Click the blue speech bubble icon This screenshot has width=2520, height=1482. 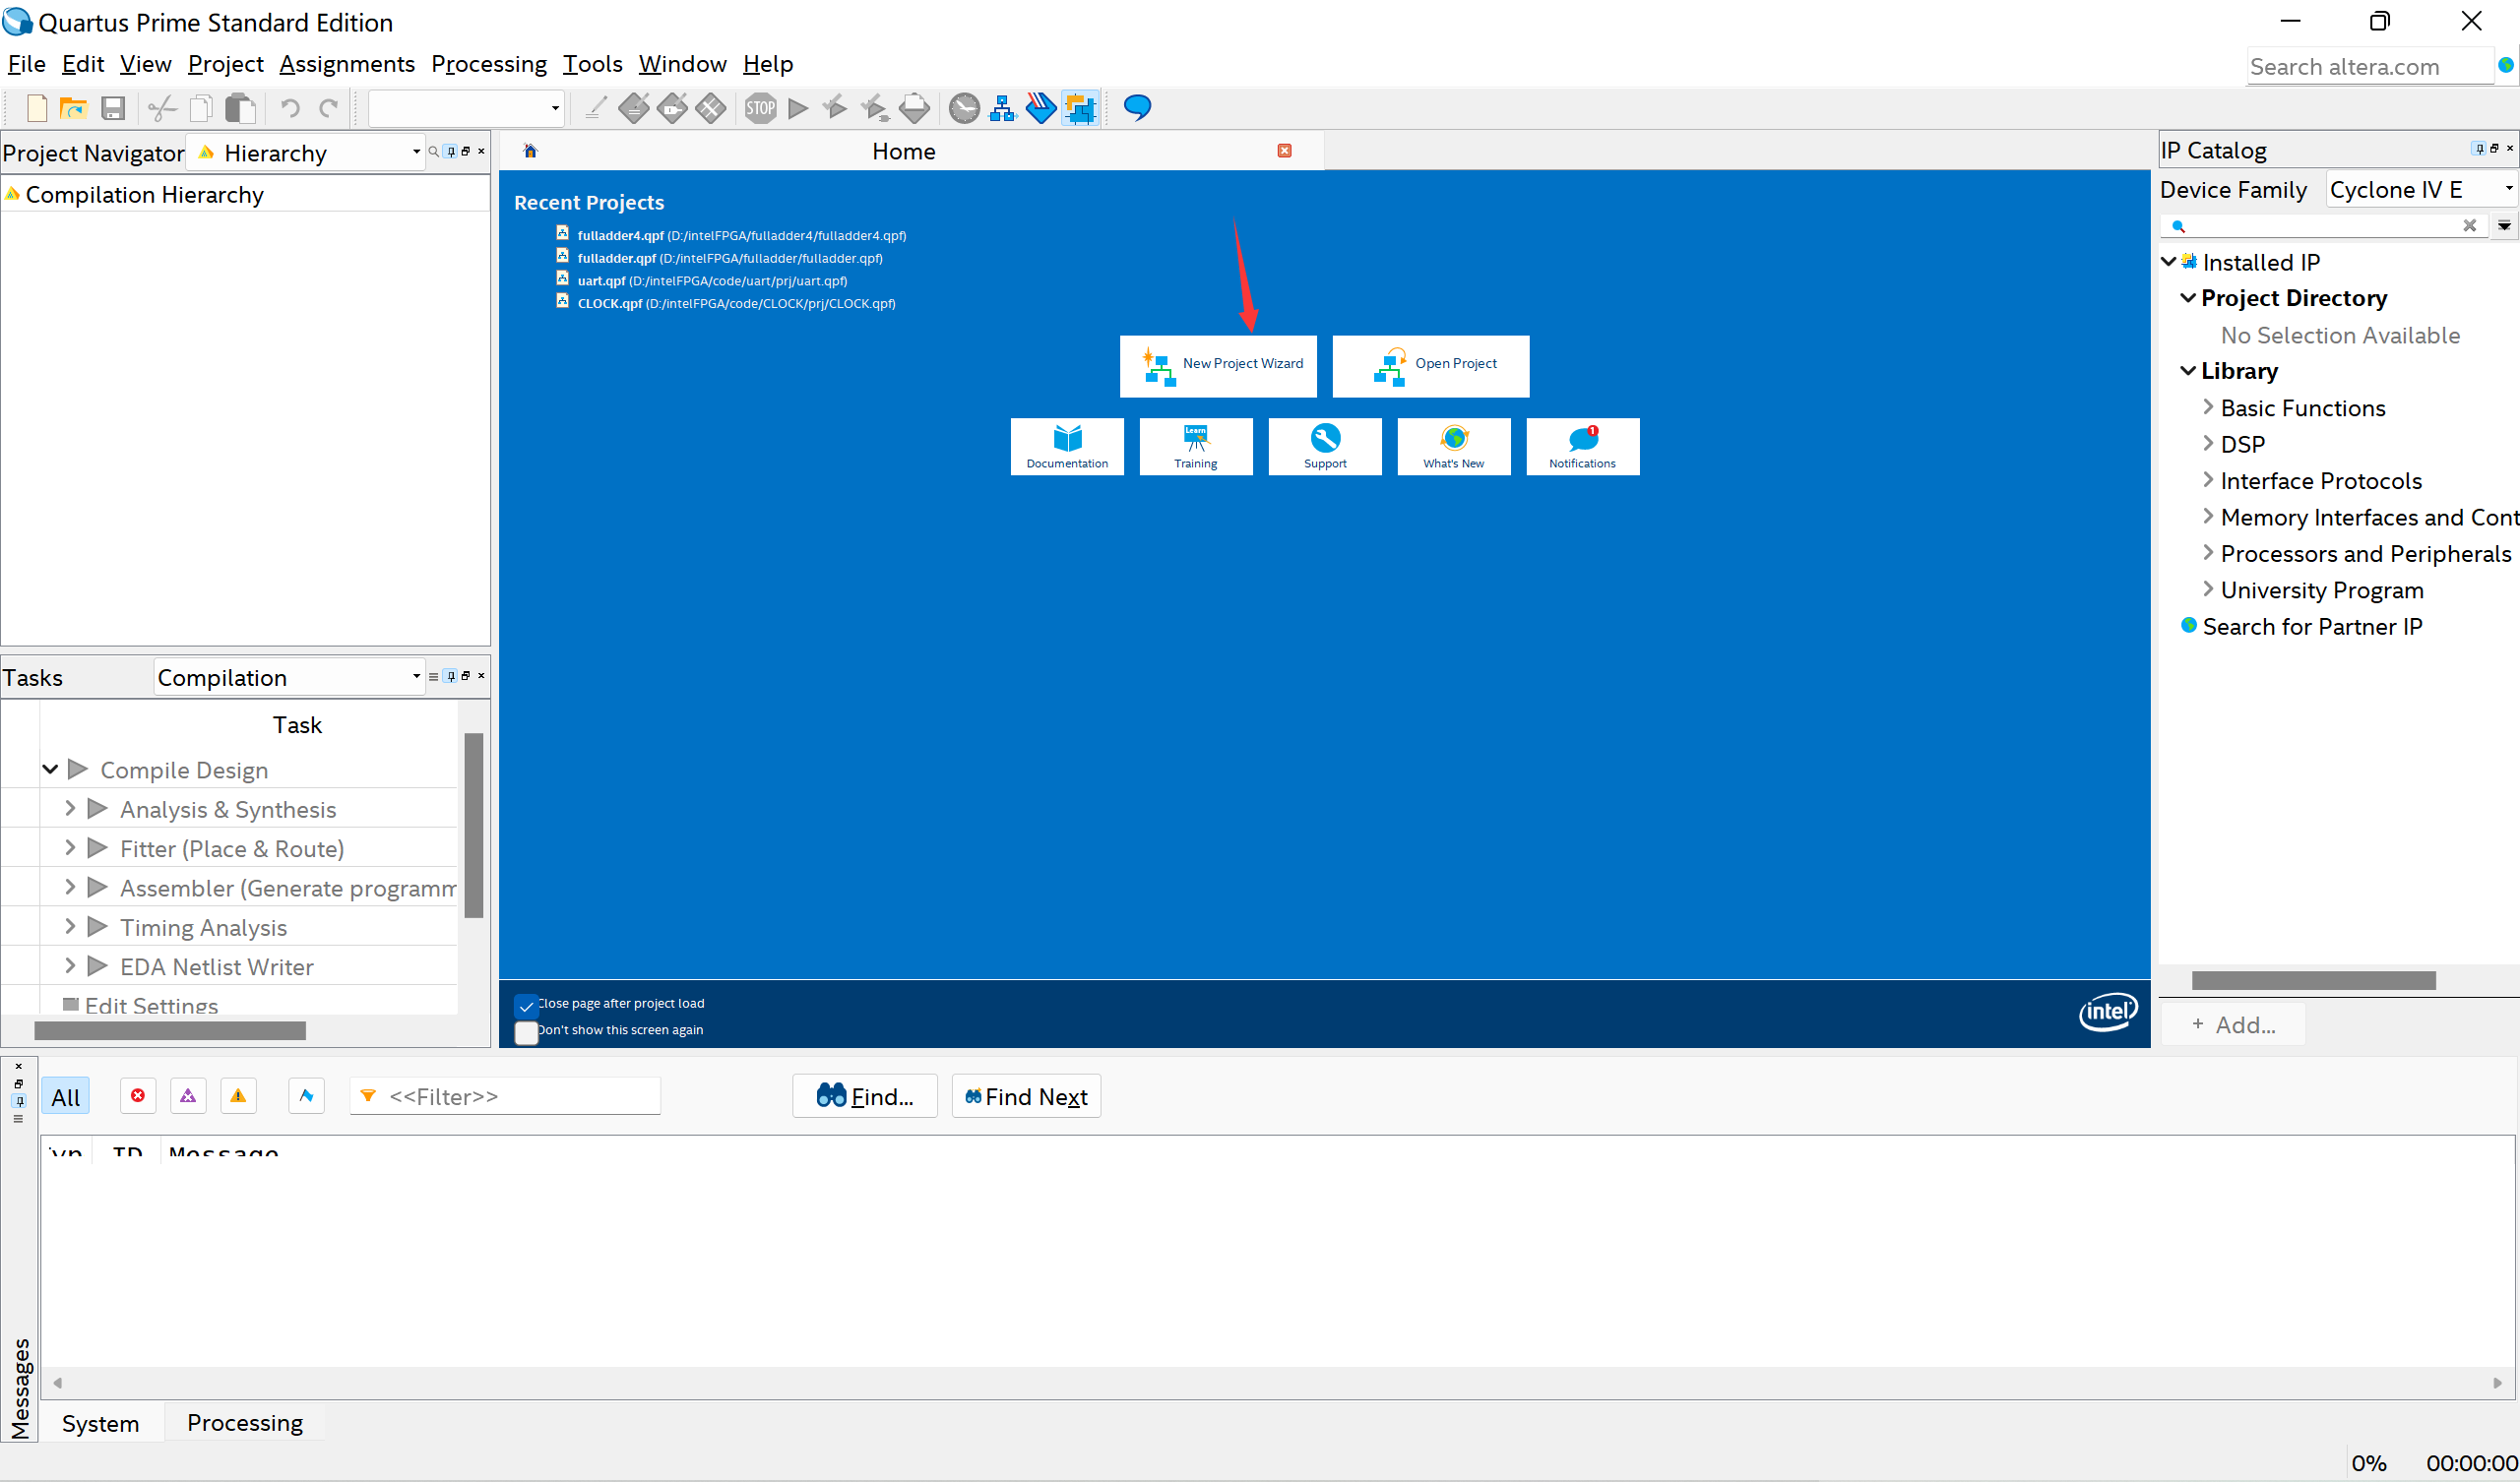coord(1137,107)
